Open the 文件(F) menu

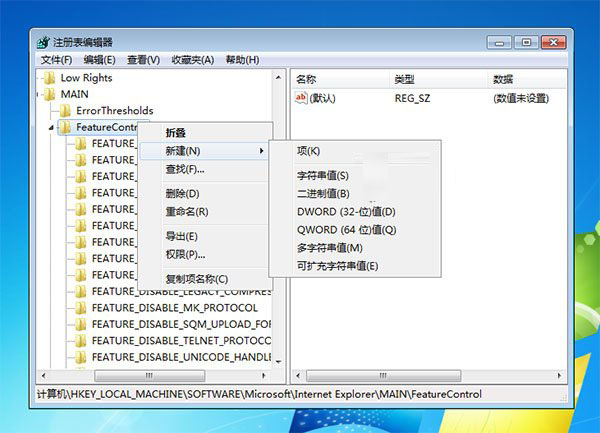pyautogui.click(x=57, y=60)
